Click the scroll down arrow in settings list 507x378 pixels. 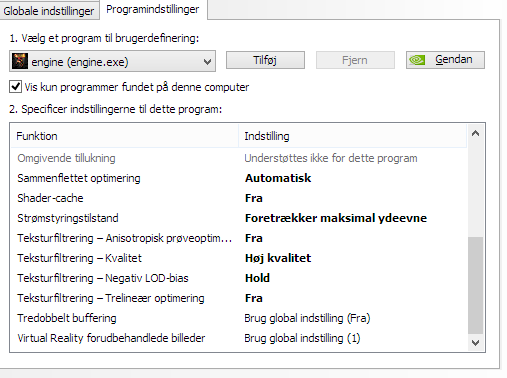[475, 342]
